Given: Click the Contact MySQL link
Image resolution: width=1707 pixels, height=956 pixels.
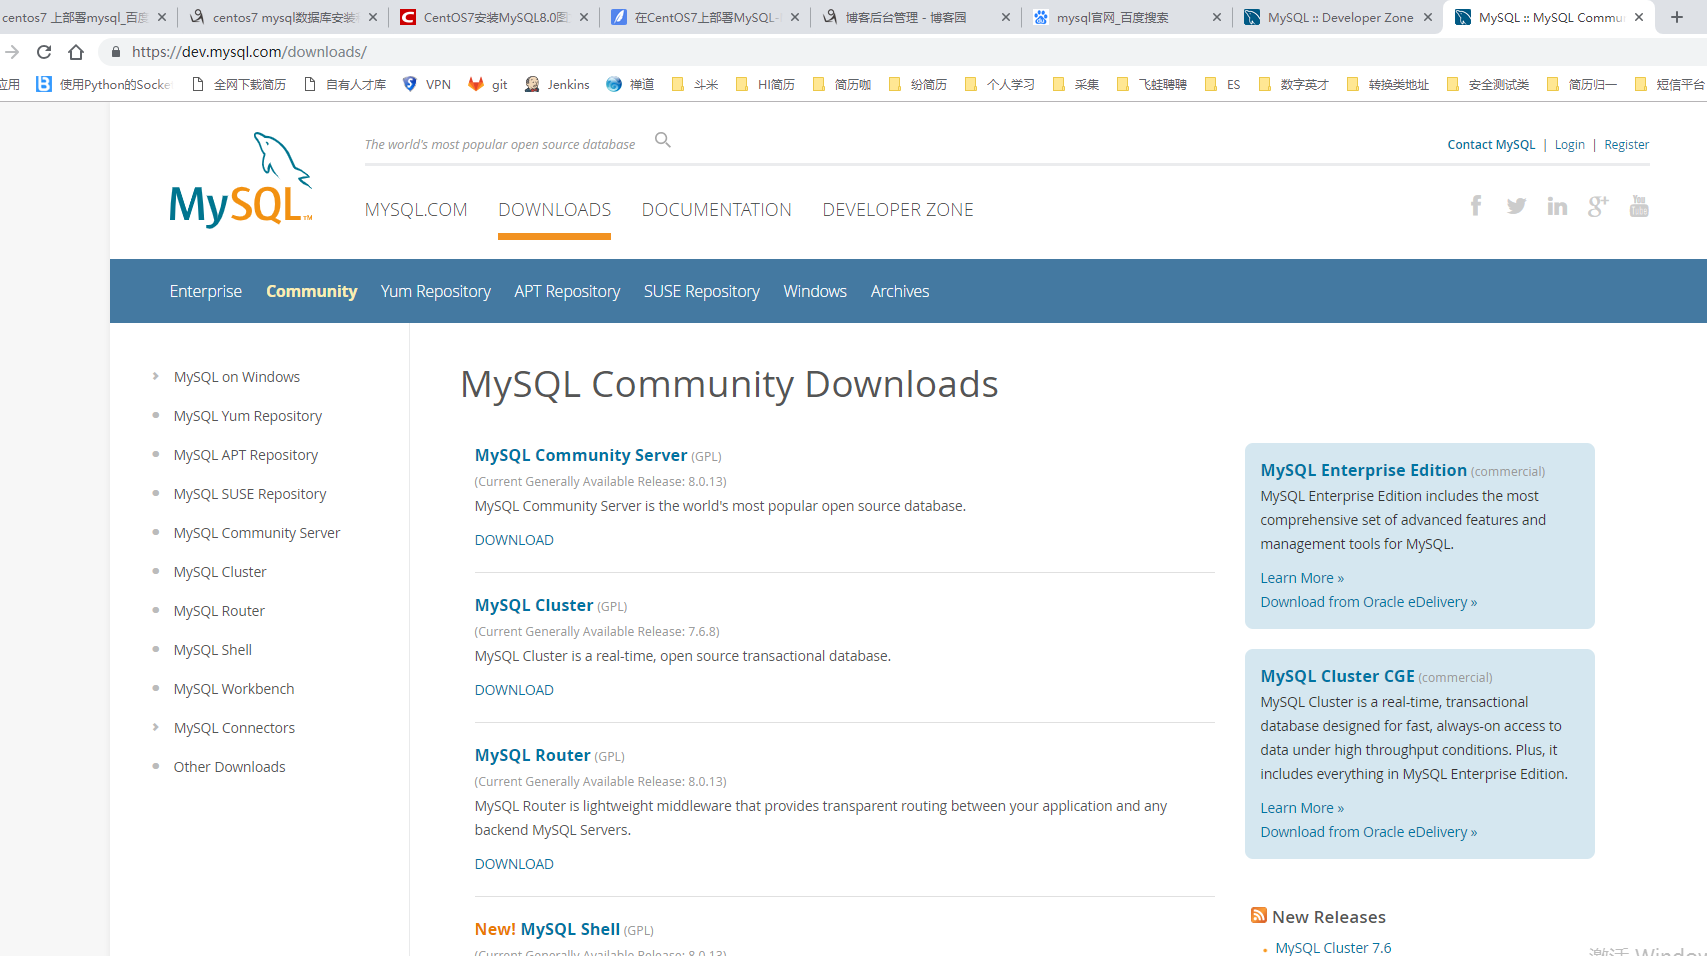Looking at the screenshot, I should click(x=1491, y=145).
